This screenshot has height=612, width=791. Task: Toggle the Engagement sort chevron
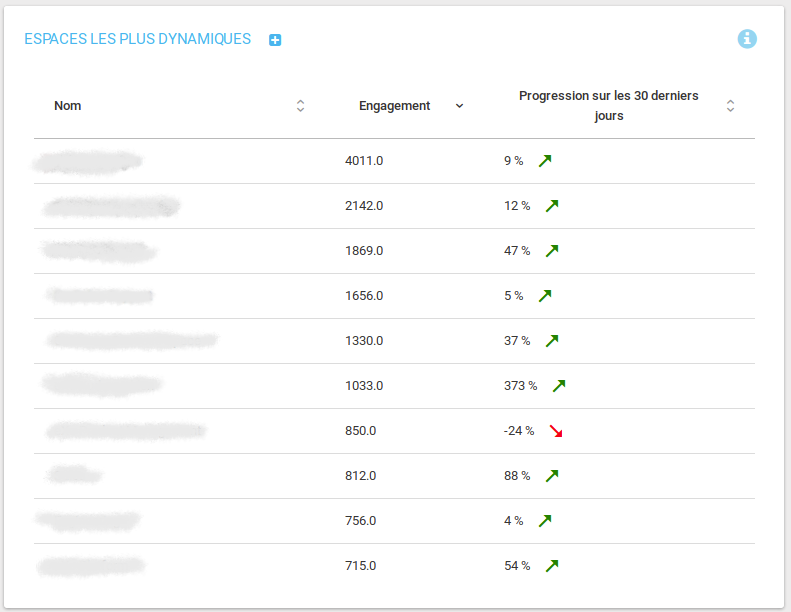pos(459,106)
